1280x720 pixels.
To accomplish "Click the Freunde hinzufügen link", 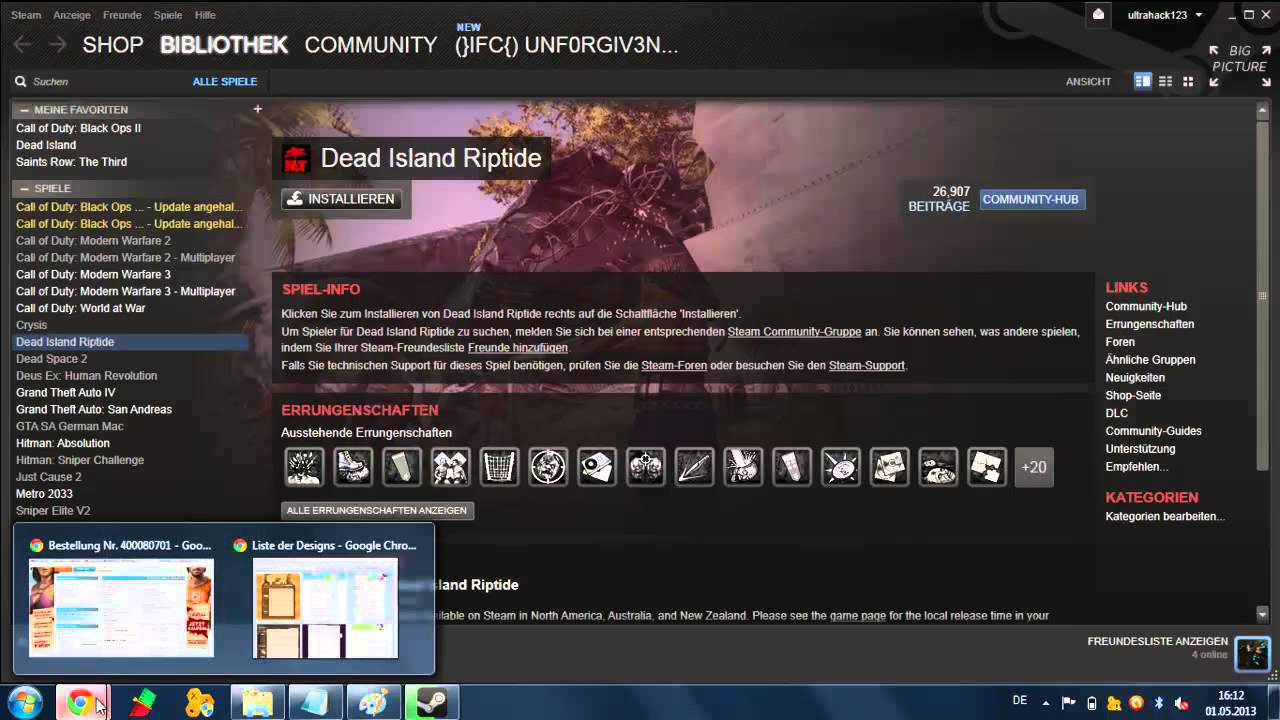I will click(x=518, y=348).
